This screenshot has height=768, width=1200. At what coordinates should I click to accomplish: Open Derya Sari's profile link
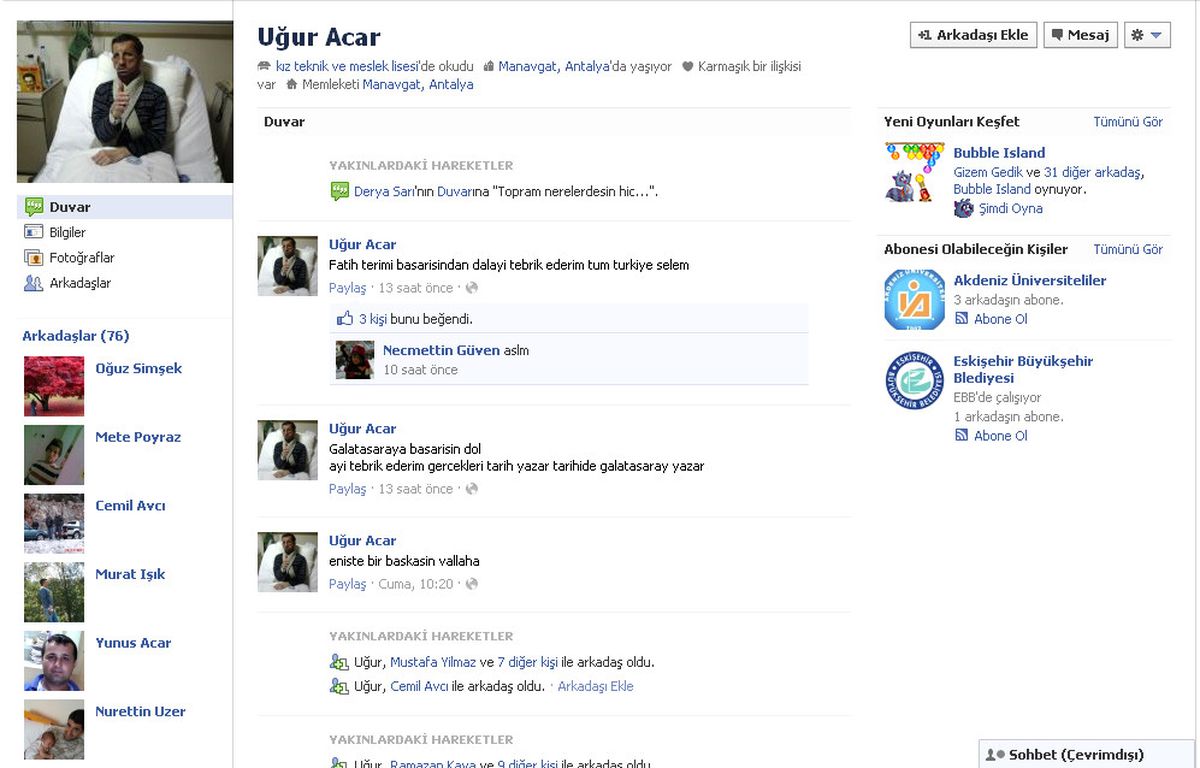coord(384,191)
